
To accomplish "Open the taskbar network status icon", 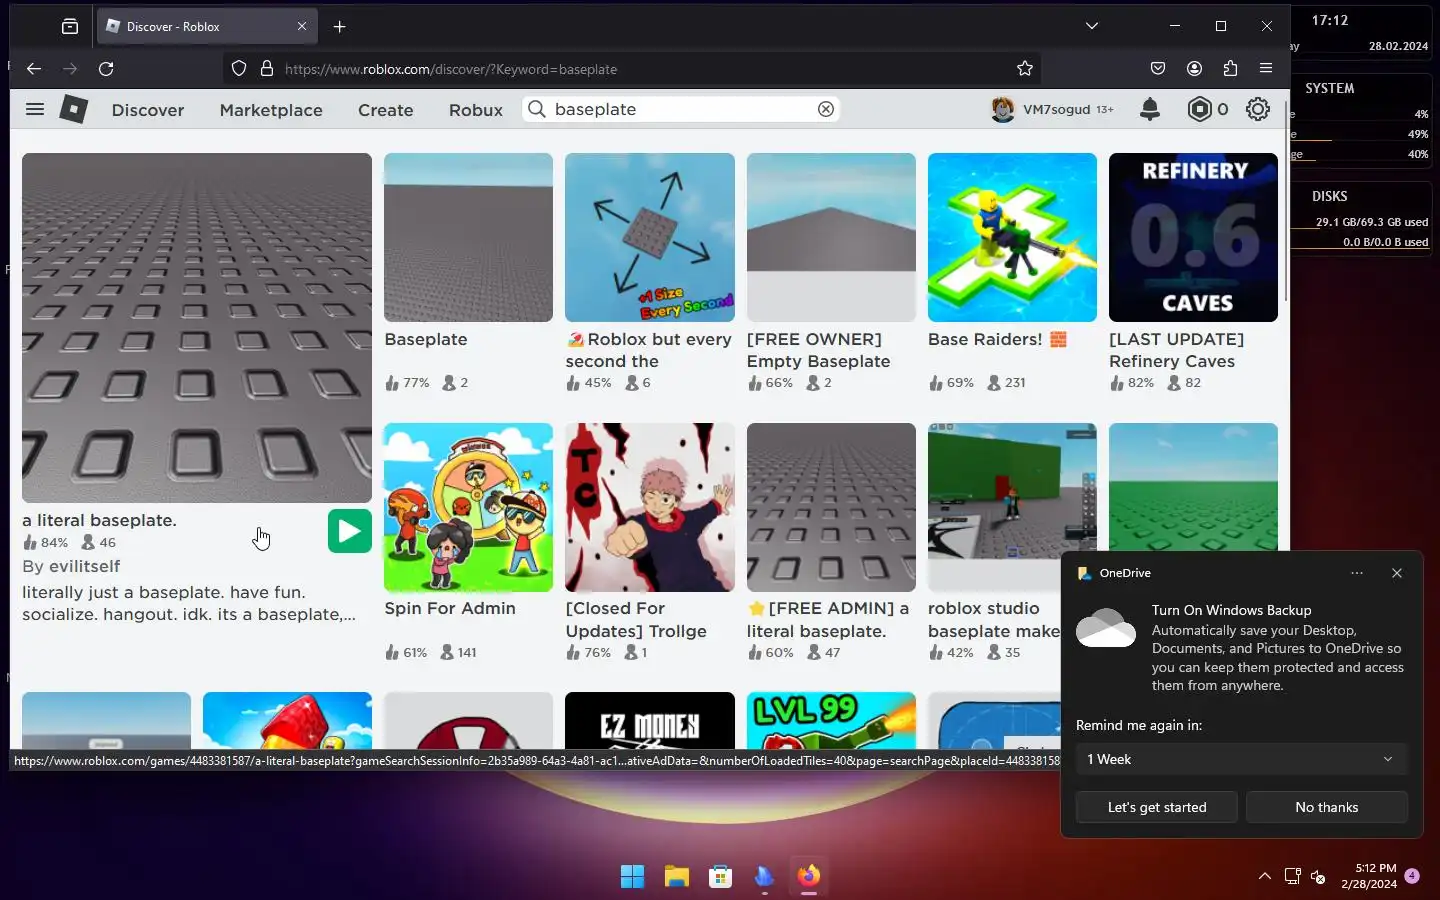I will tap(1292, 876).
